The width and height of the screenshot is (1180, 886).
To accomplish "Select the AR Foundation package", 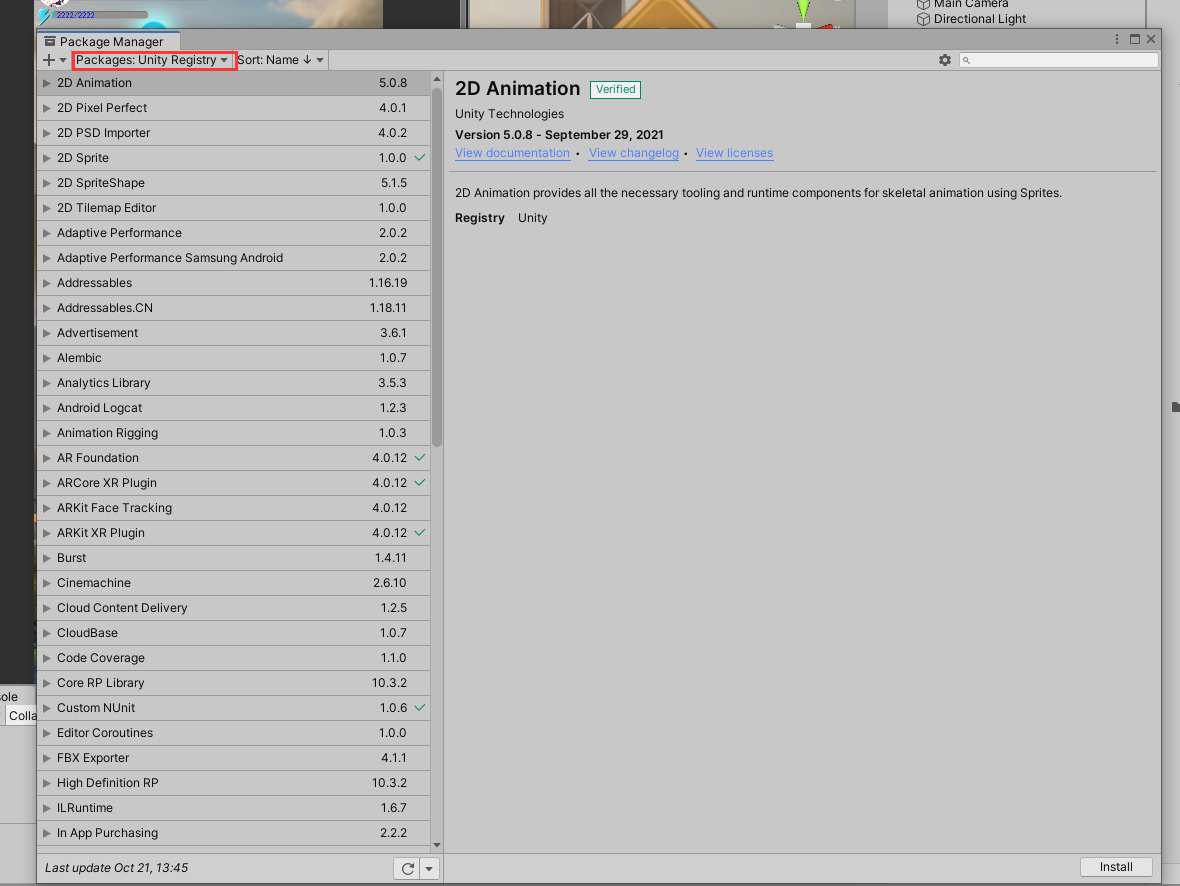I will (233, 458).
